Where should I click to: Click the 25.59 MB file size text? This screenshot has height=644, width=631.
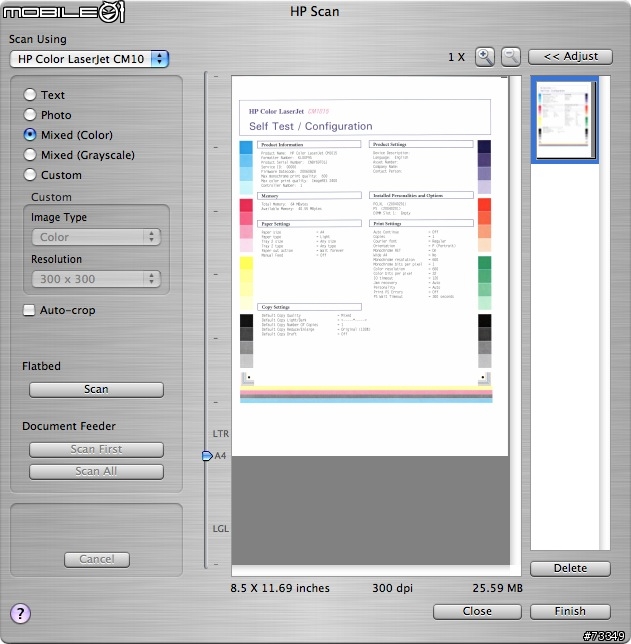pos(497,588)
